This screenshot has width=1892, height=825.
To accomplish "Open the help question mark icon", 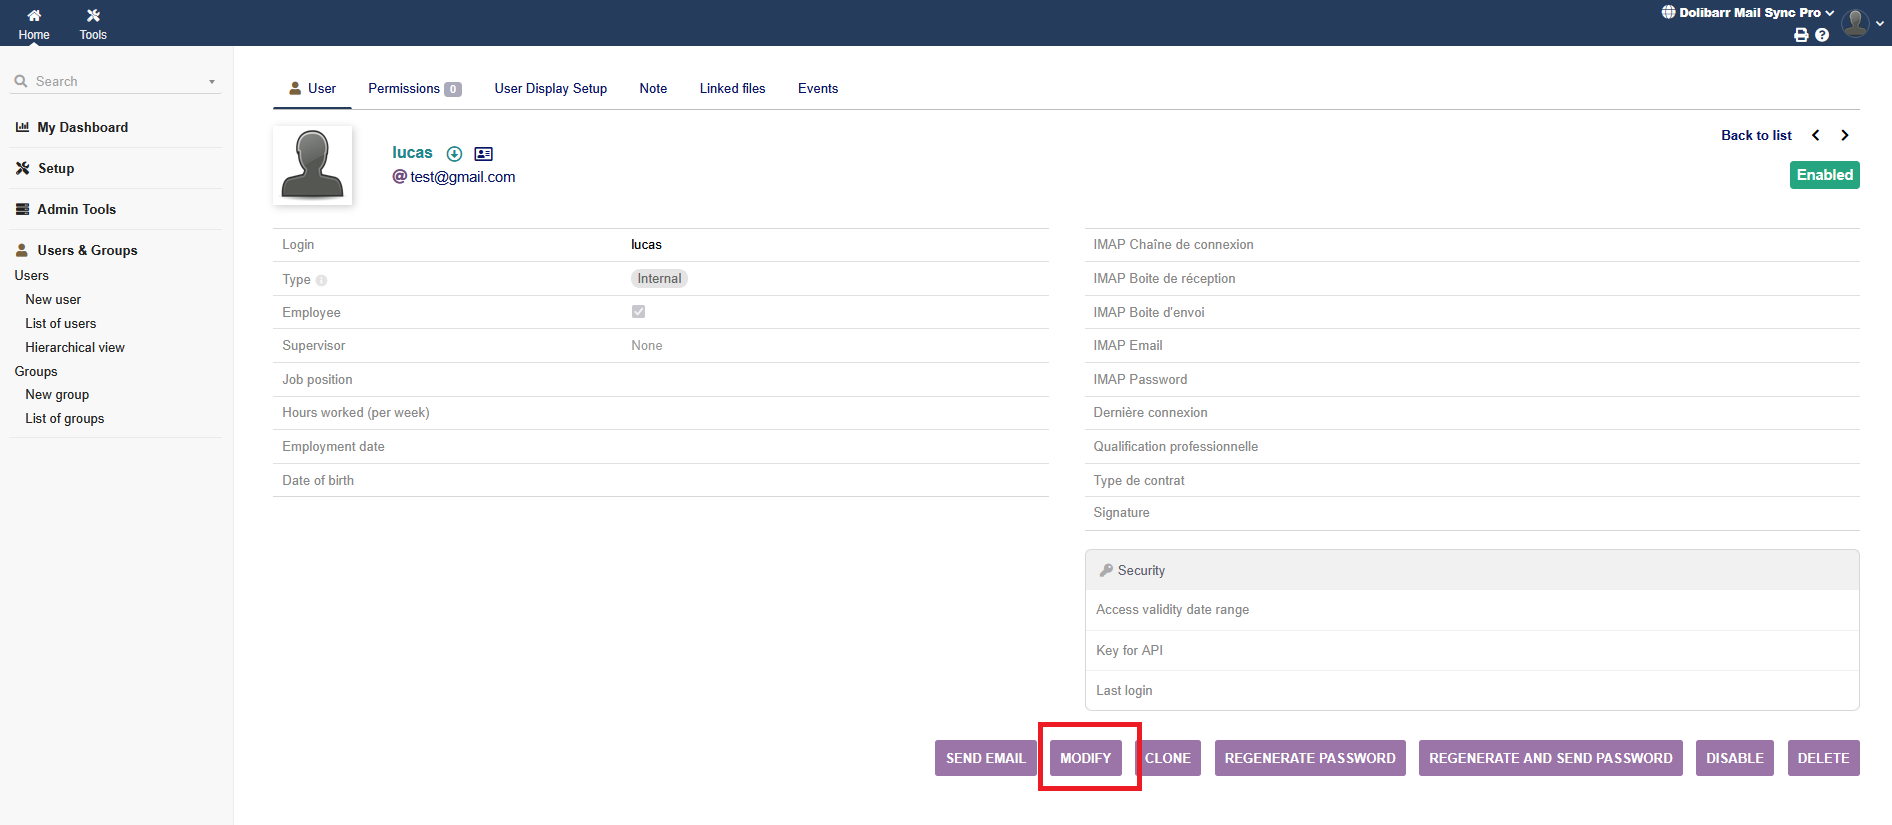I will [x=1822, y=35].
